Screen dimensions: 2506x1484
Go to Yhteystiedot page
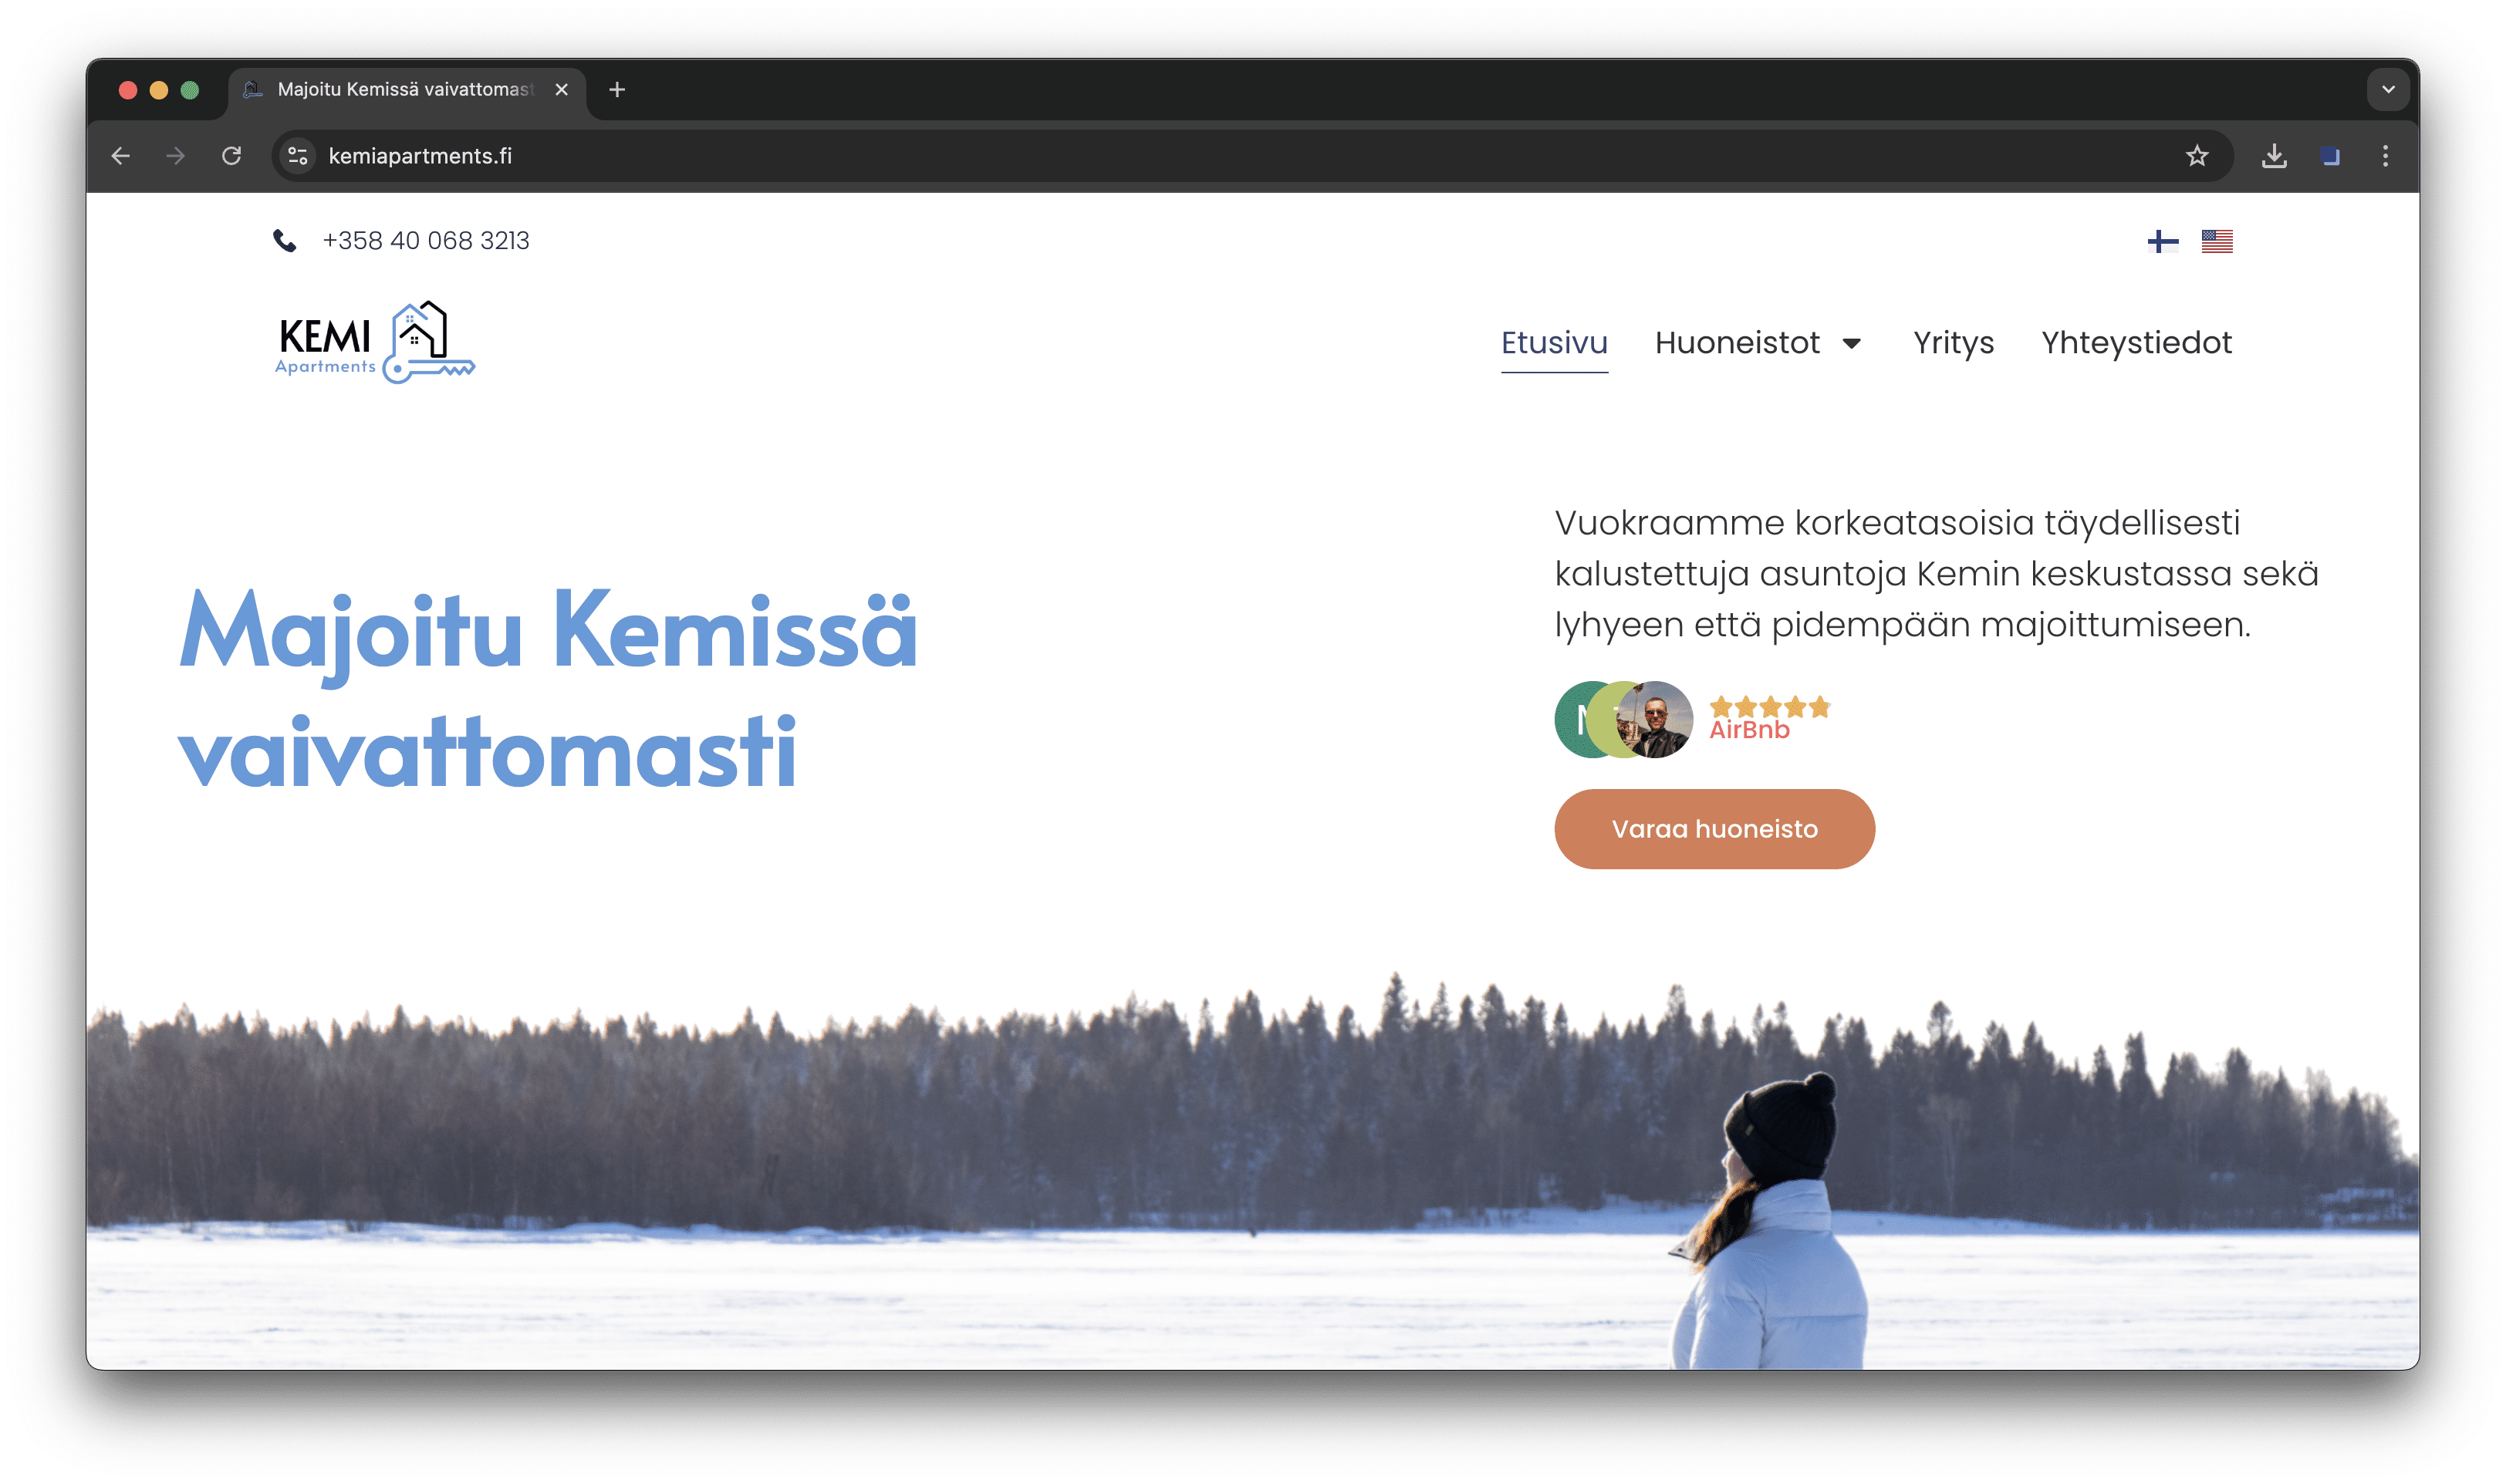click(2136, 343)
